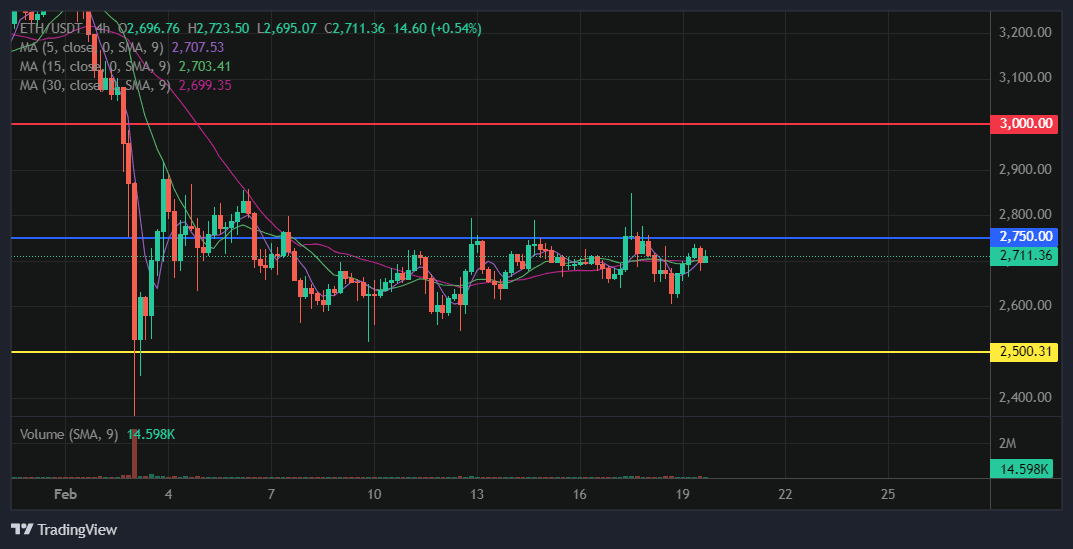Click the yellow 2,500.31 price label
The height and width of the screenshot is (549, 1073).
(x=1024, y=352)
